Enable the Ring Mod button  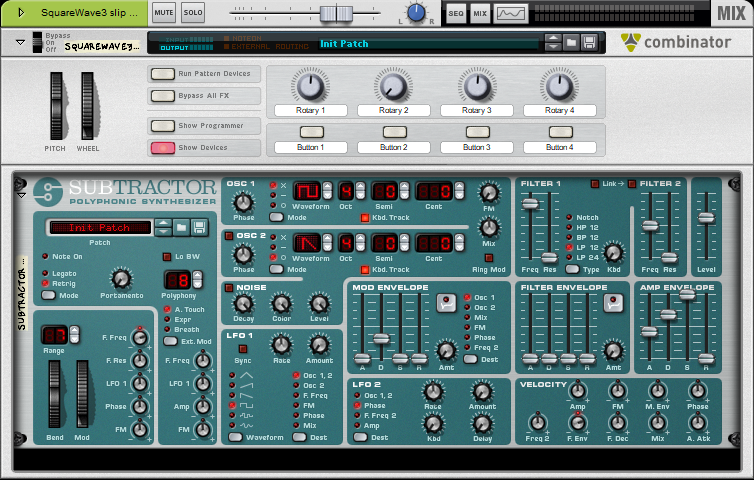click(x=489, y=258)
